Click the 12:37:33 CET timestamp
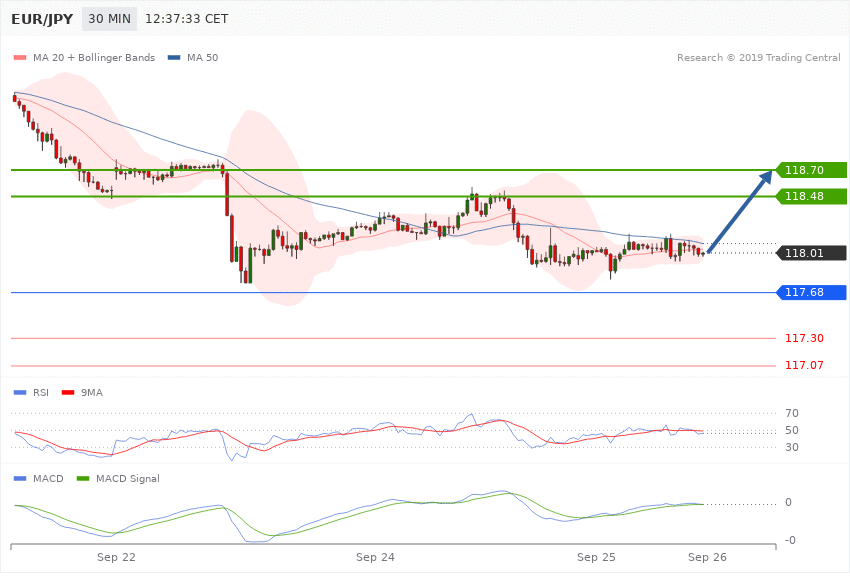 [186, 19]
